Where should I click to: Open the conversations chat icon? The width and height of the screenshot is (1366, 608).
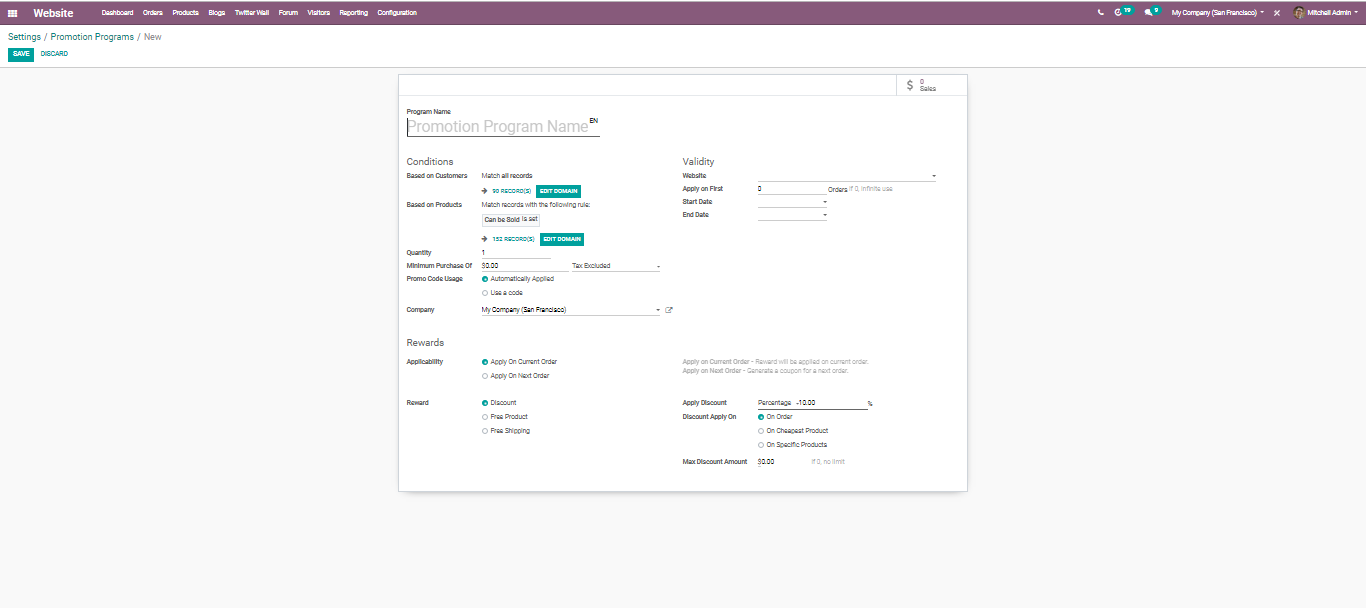click(x=1148, y=13)
